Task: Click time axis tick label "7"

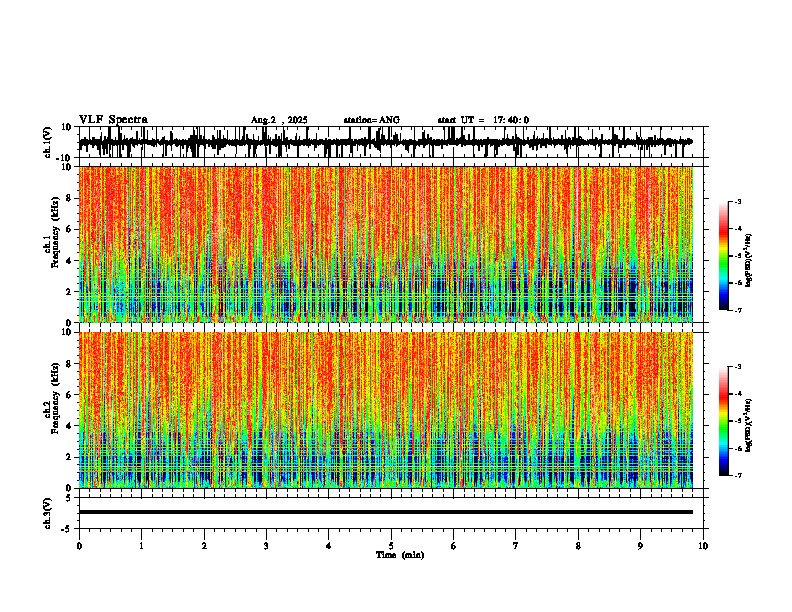Action: [x=516, y=546]
